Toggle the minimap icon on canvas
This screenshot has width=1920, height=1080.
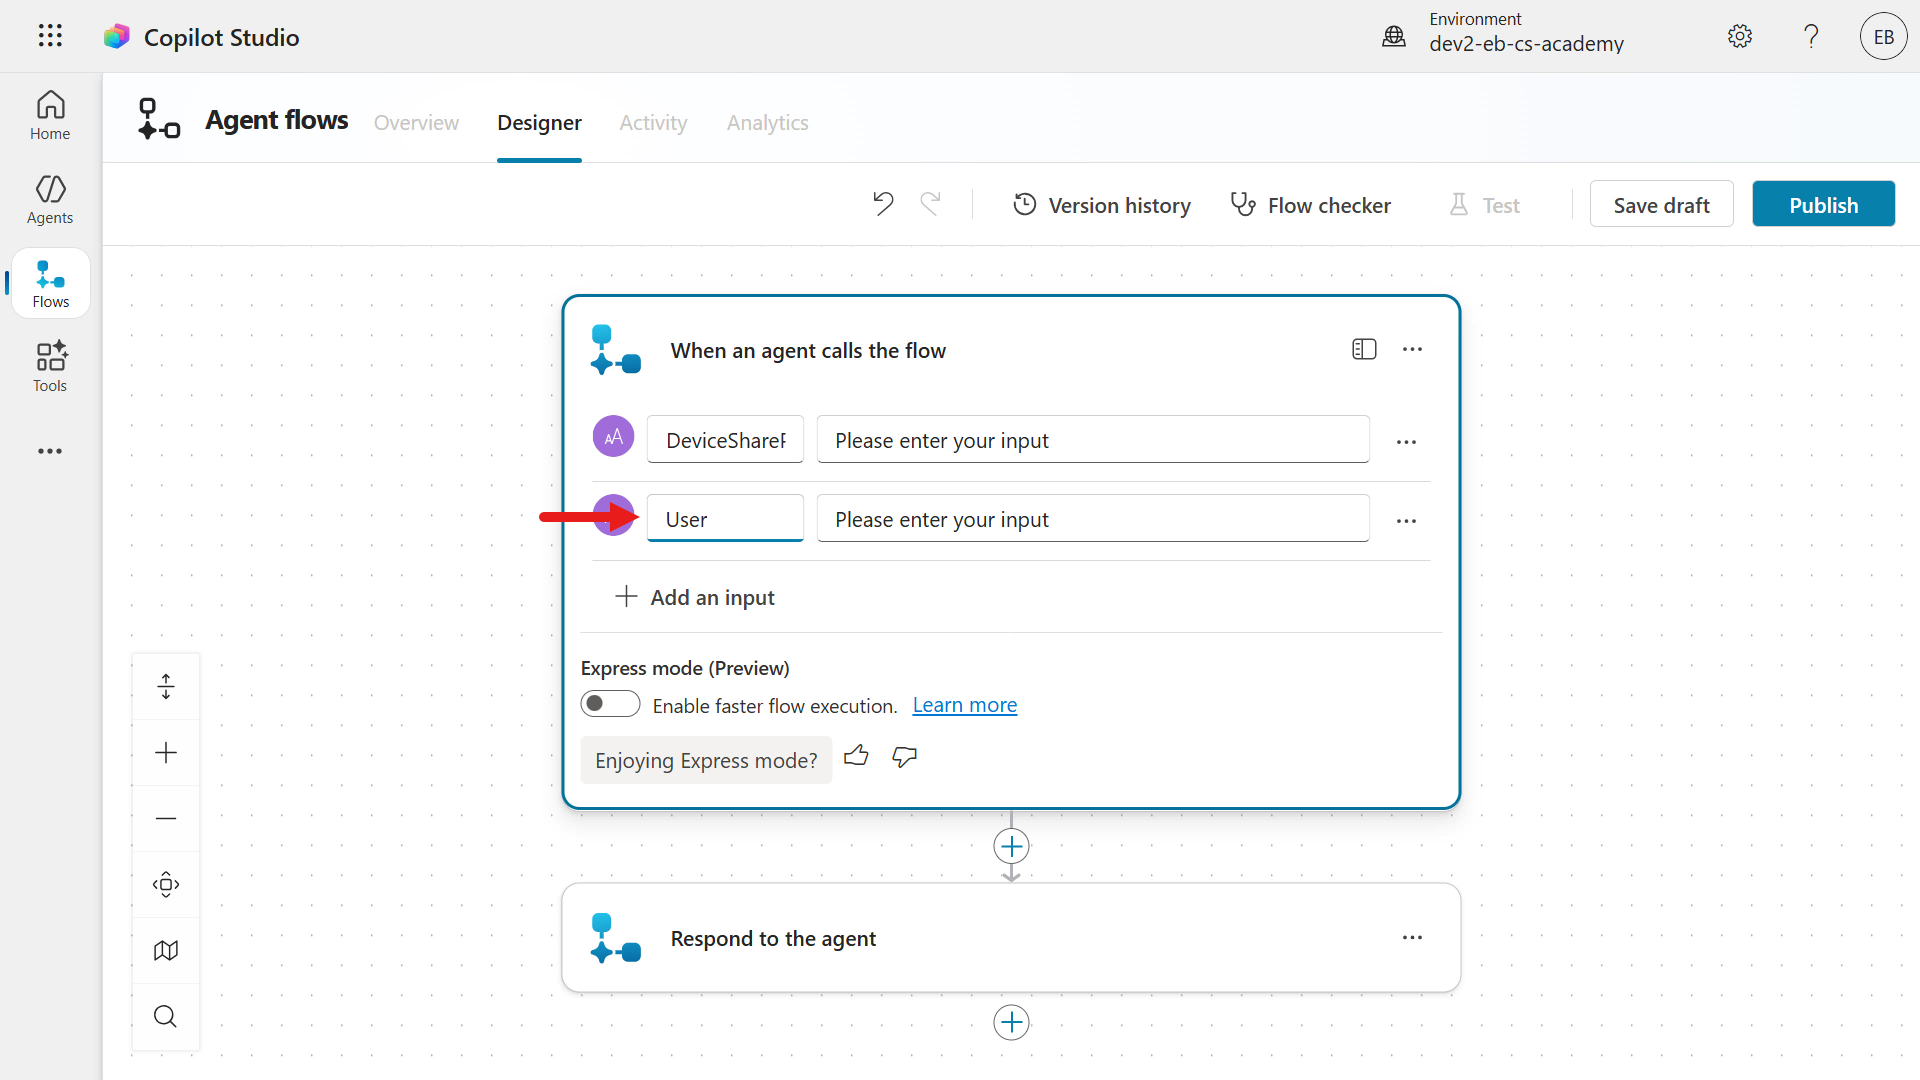coord(166,950)
